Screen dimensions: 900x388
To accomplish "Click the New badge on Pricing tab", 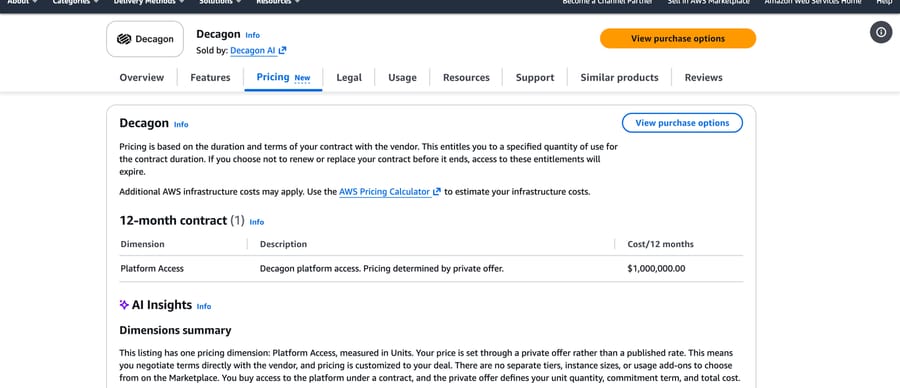I will pos(302,78).
